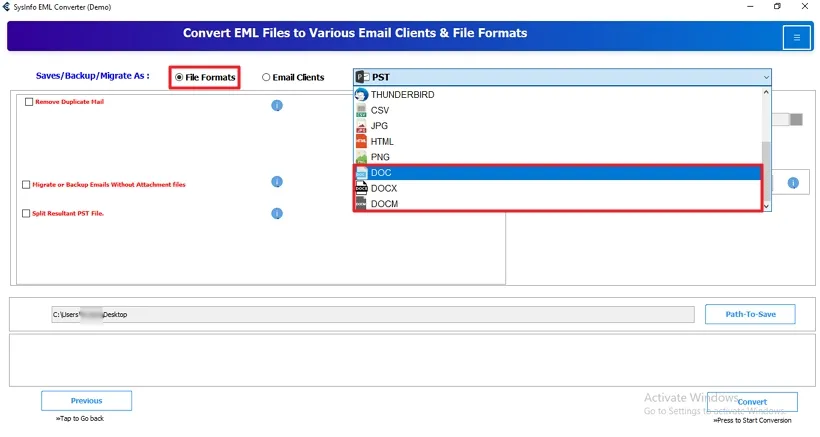Click the destination path input field
Viewport: 820px width, 437px height.
(373, 315)
